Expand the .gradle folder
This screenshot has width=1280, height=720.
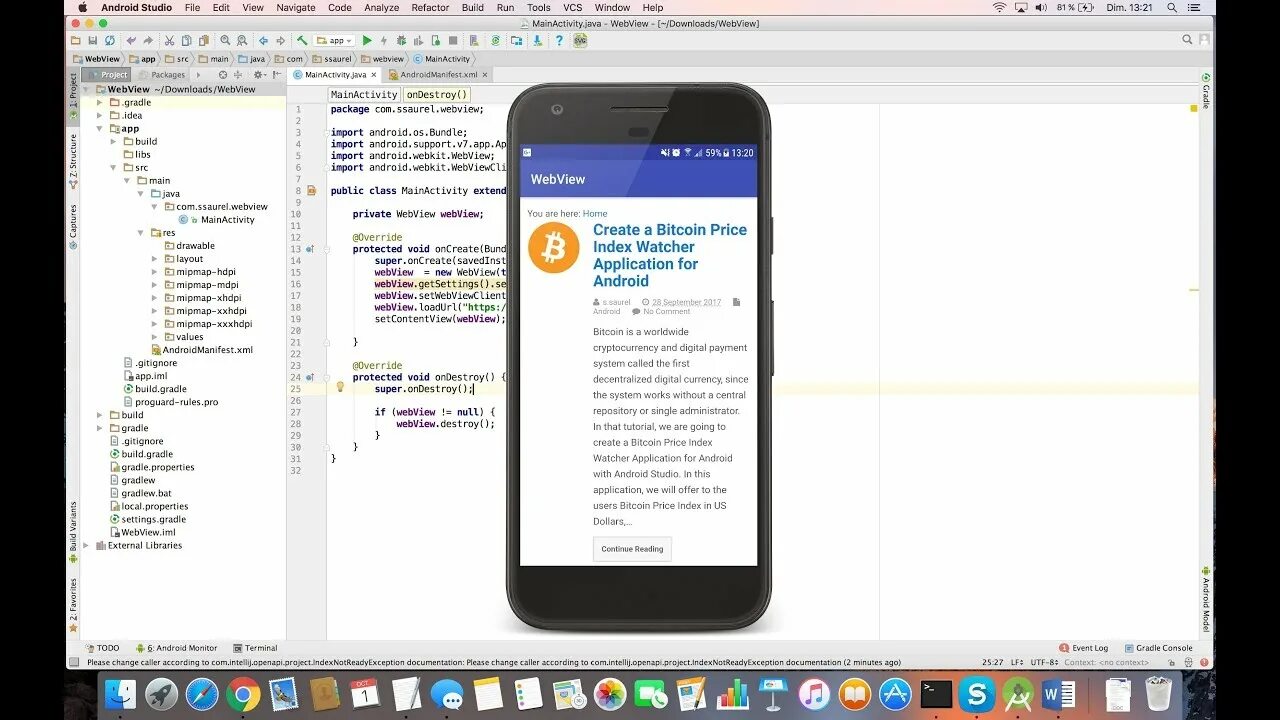coord(100,102)
